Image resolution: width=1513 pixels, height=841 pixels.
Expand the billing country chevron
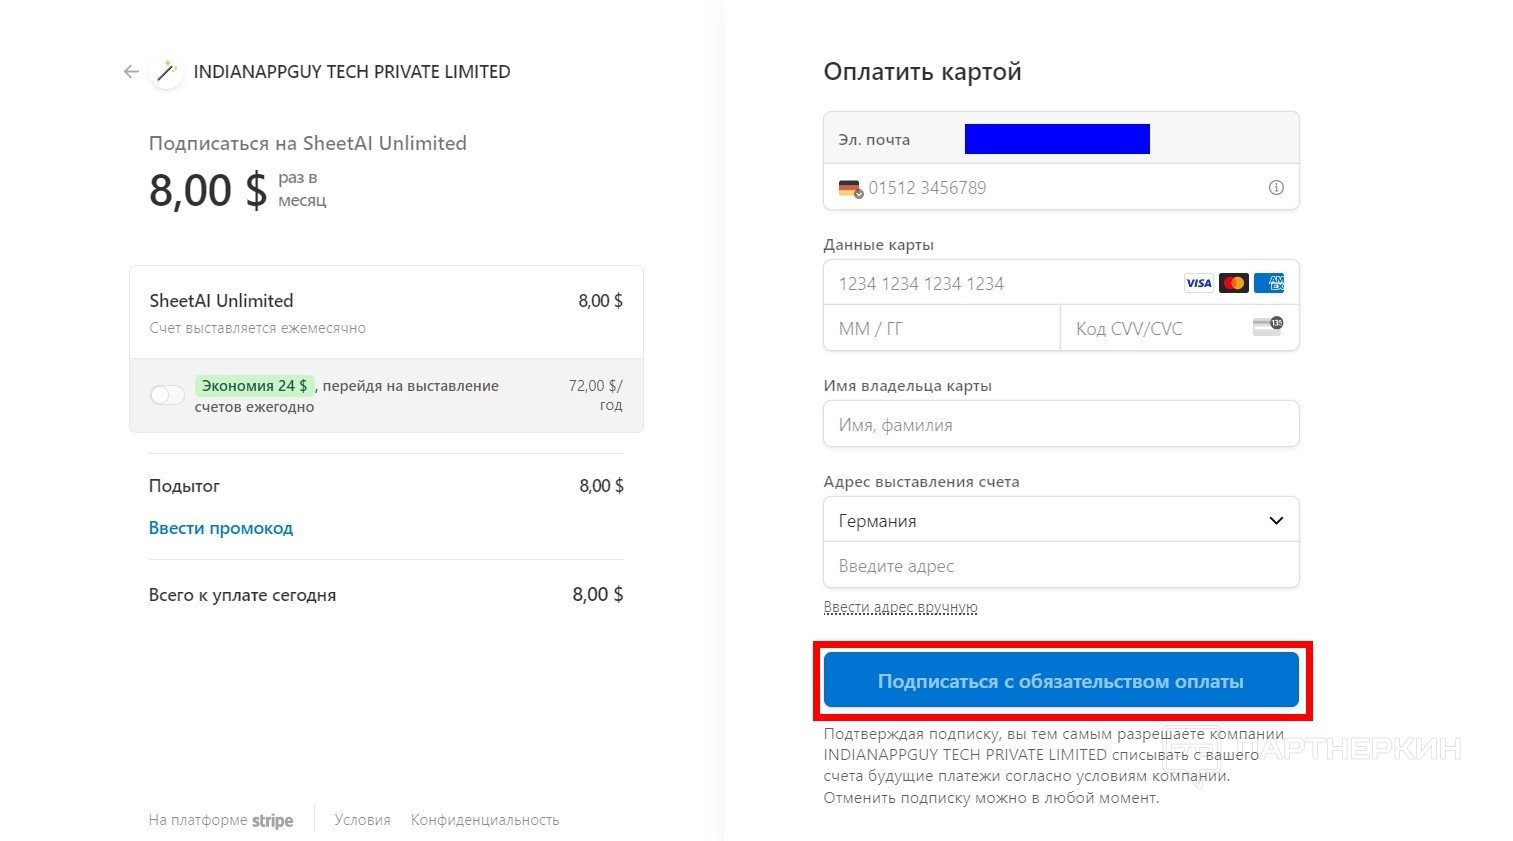pos(1276,520)
